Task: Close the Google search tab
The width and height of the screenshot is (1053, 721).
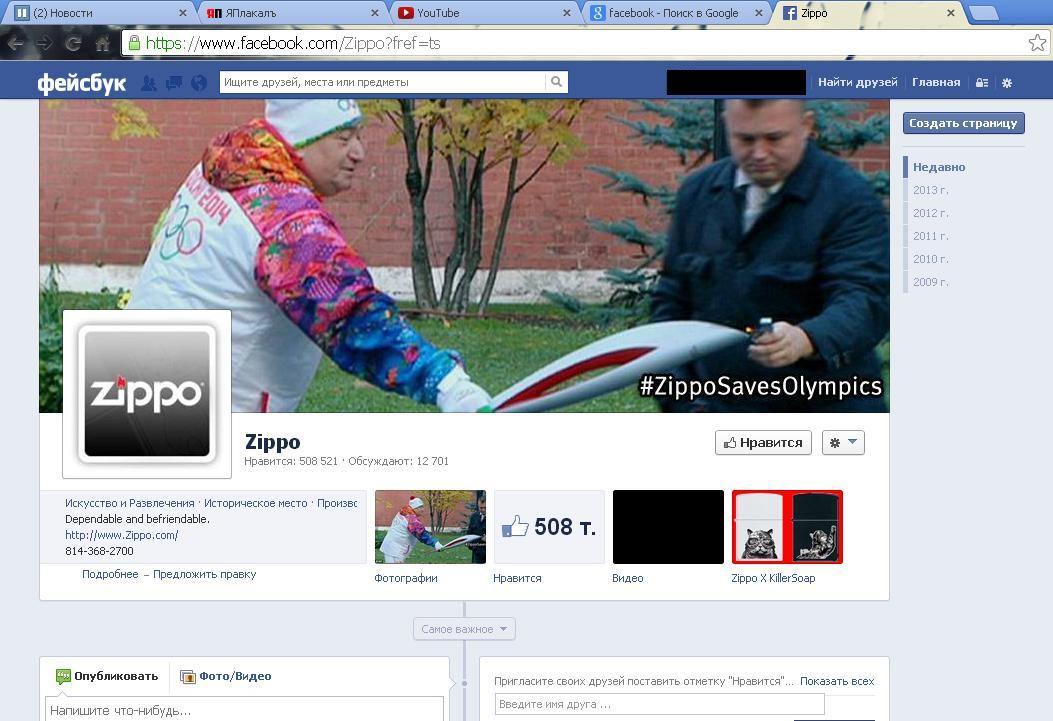Action: click(759, 13)
